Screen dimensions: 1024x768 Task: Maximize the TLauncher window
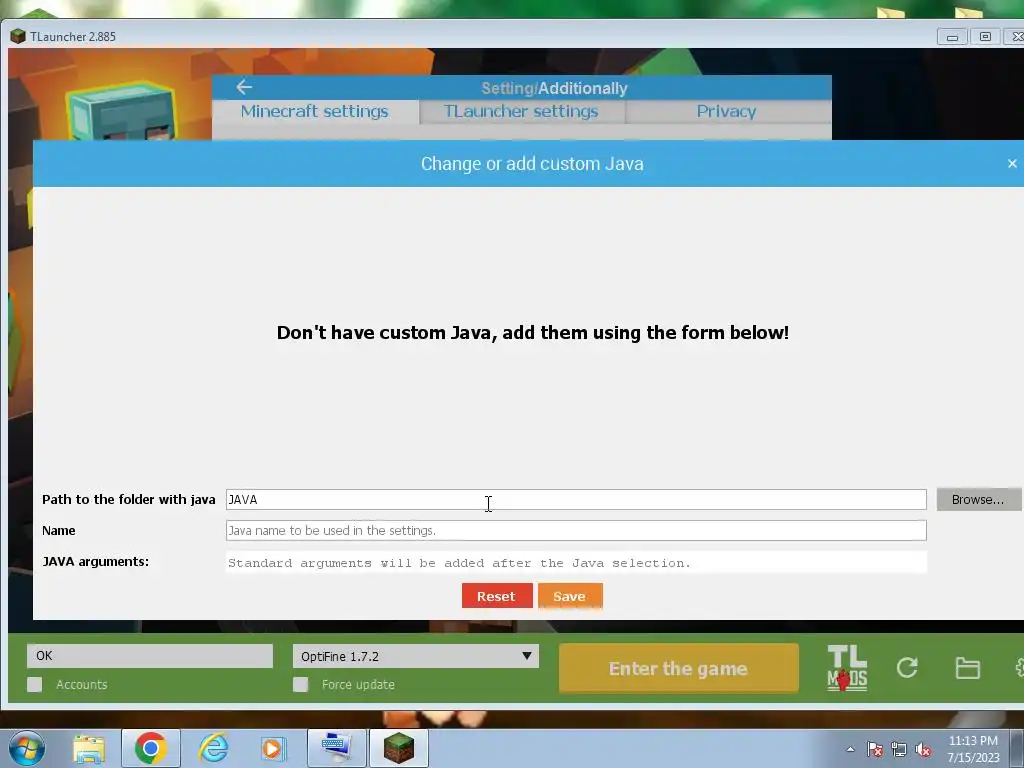(x=985, y=37)
